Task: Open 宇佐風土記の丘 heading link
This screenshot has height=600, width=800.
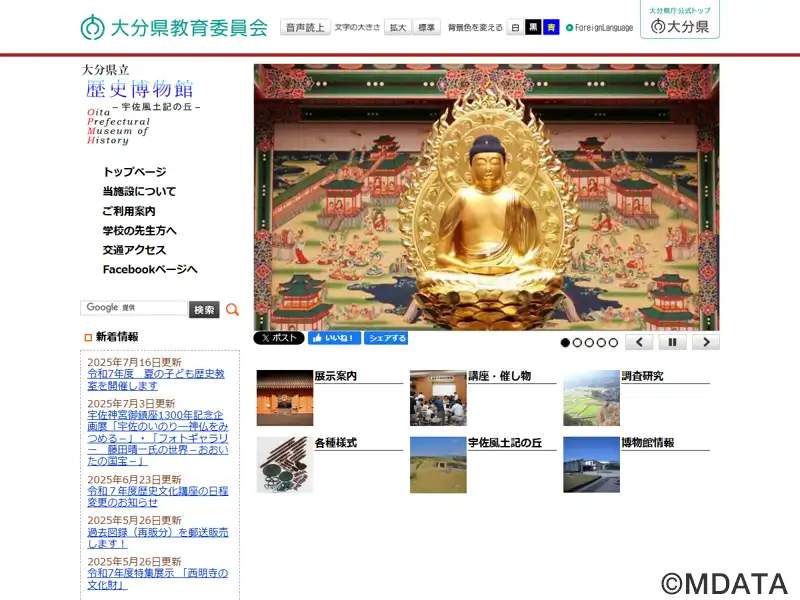Action: point(505,443)
